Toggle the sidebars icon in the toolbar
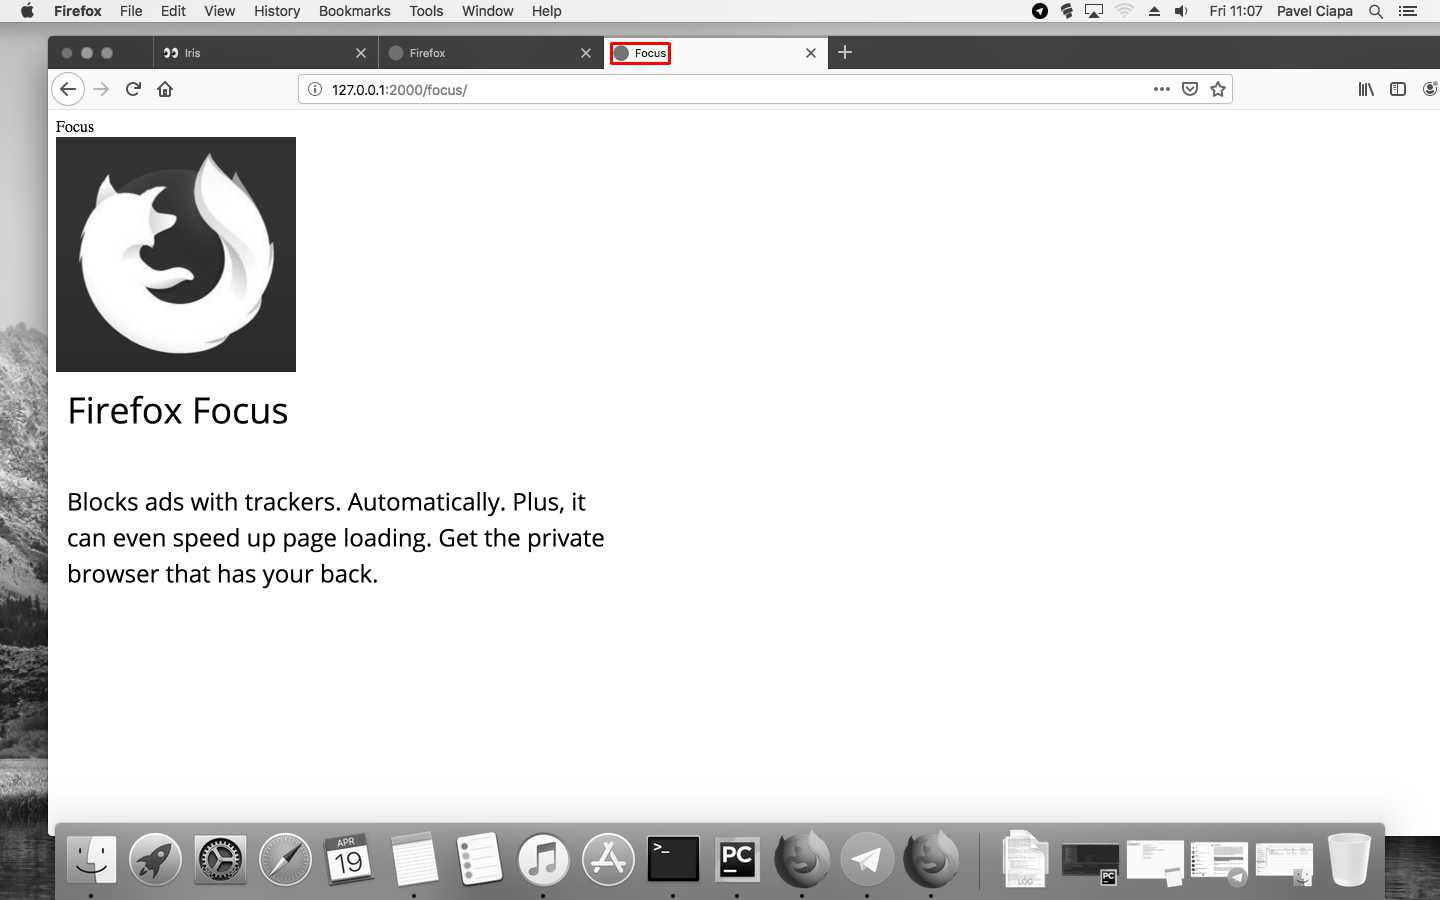The image size is (1440, 900). pyautogui.click(x=1398, y=89)
